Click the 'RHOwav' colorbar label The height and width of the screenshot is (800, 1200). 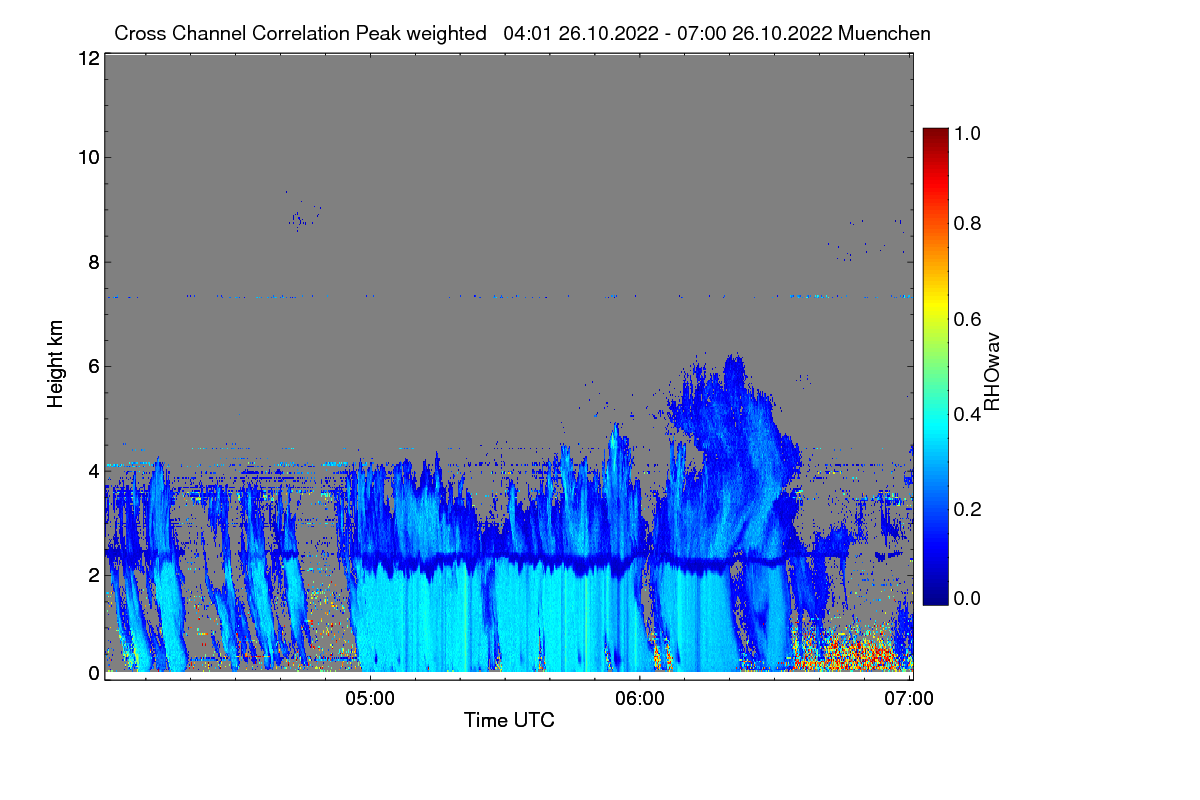coord(992,372)
